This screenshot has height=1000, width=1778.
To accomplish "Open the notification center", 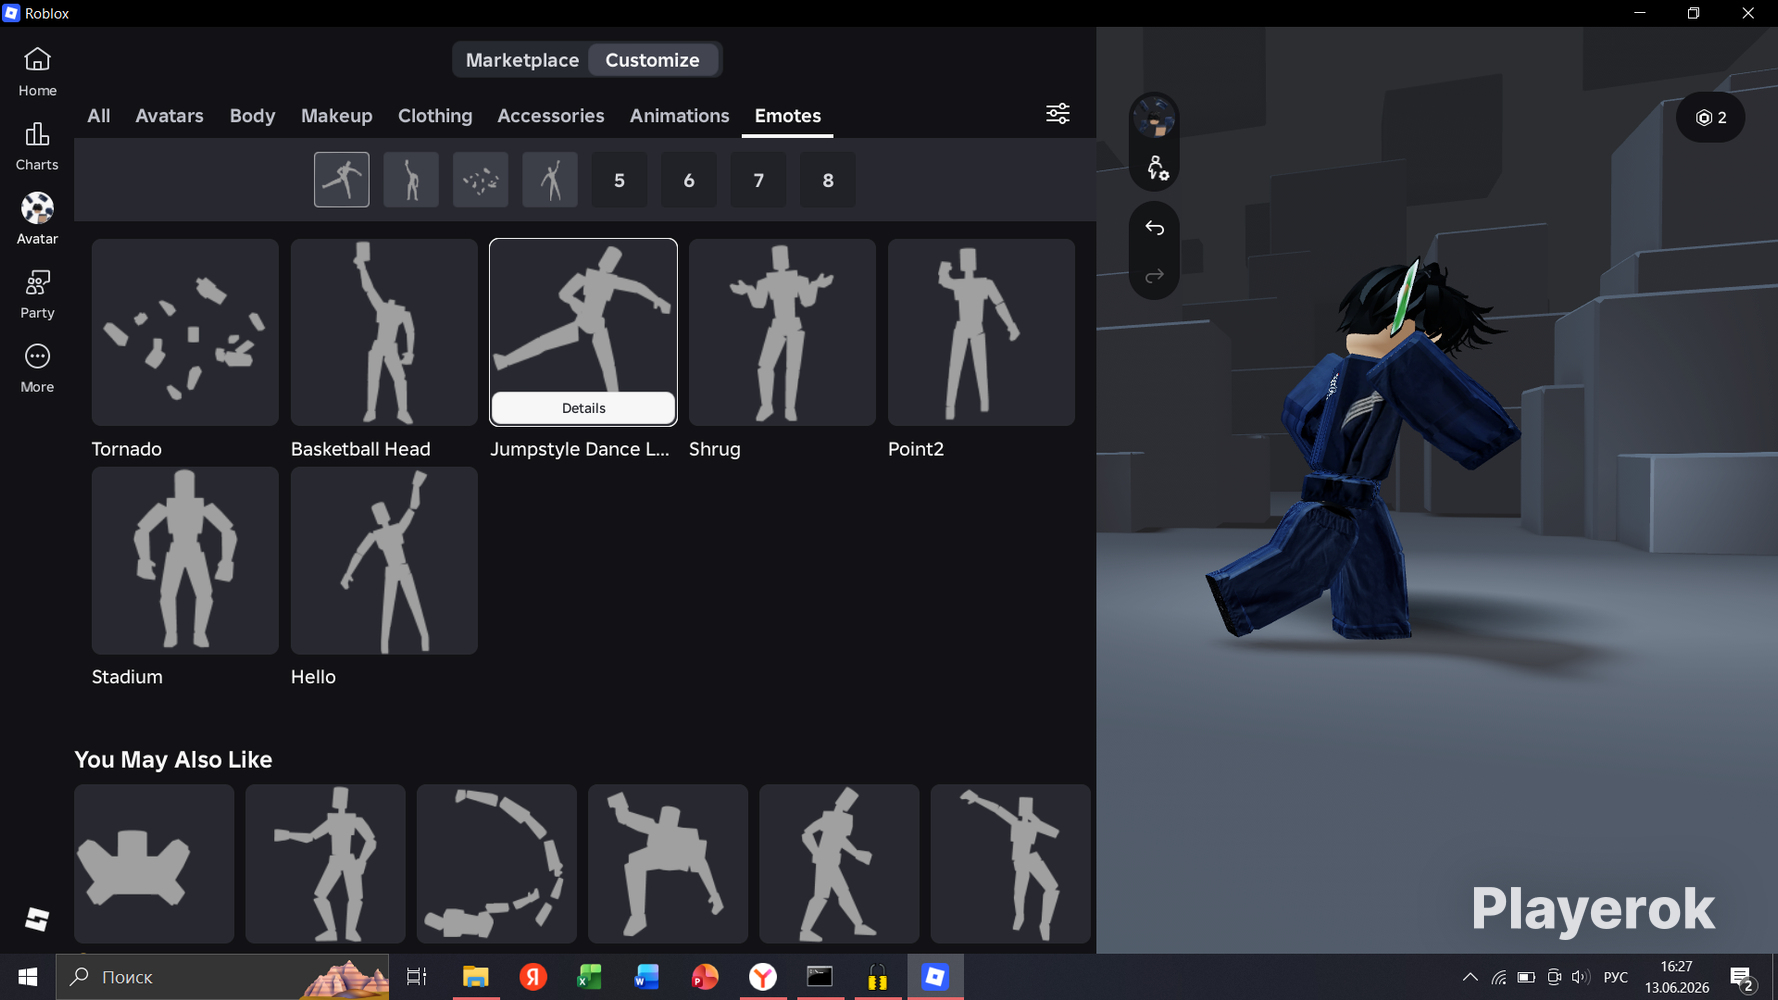I will point(1743,977).
